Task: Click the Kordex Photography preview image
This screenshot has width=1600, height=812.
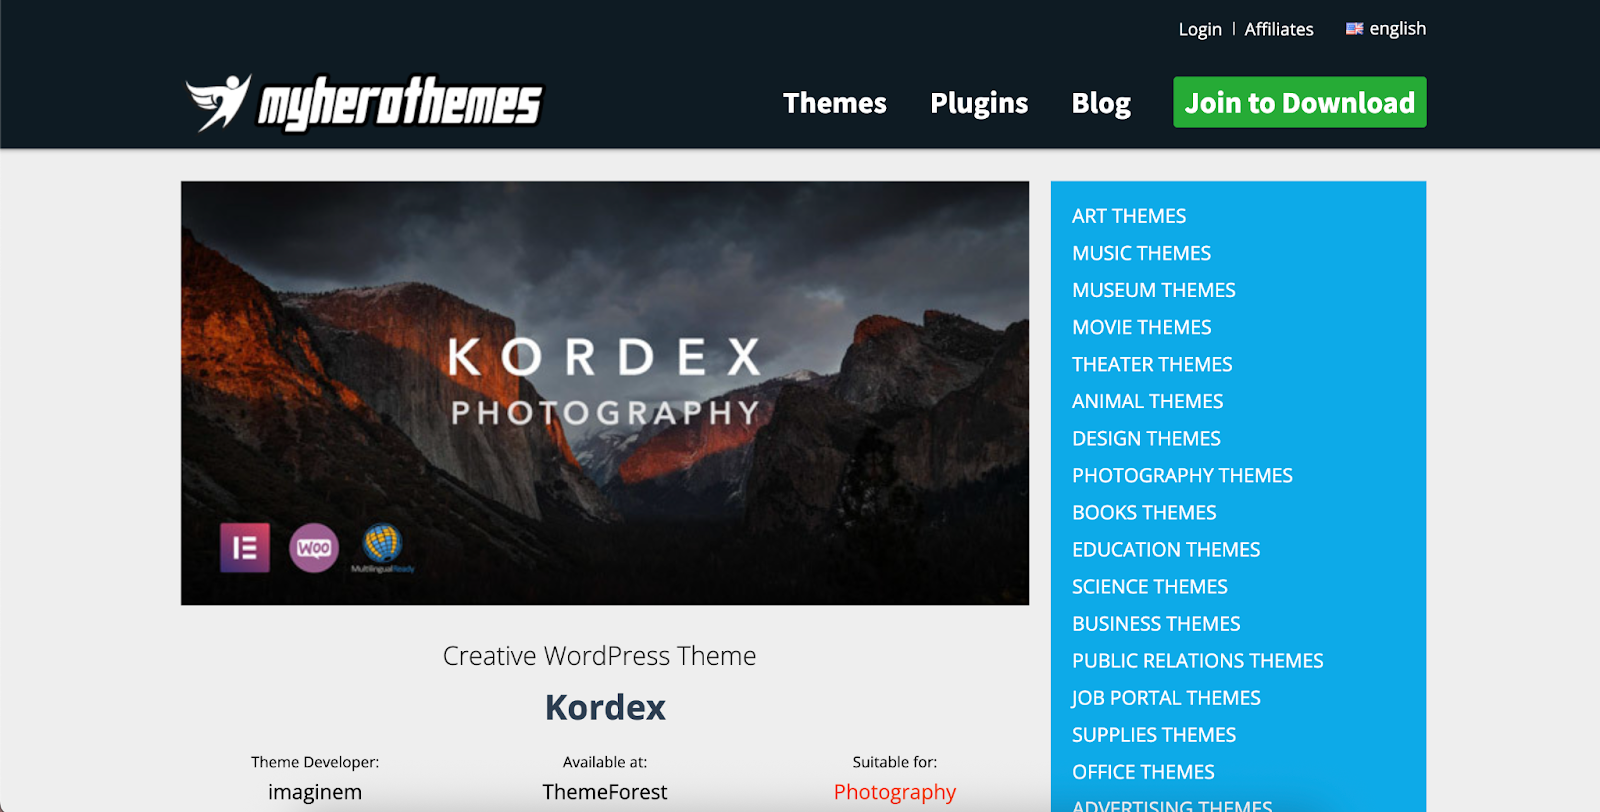Action: point(605,392)
